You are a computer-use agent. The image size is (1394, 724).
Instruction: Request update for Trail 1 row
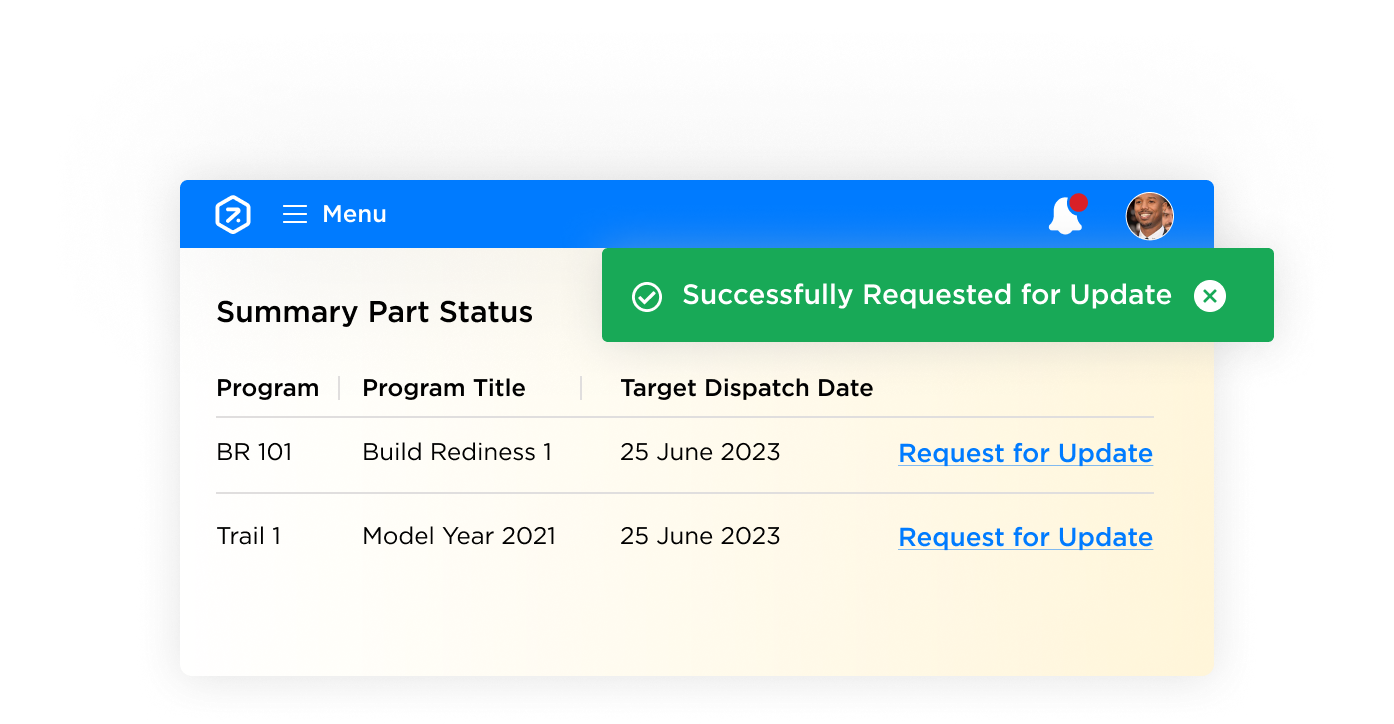point(1026,537)
